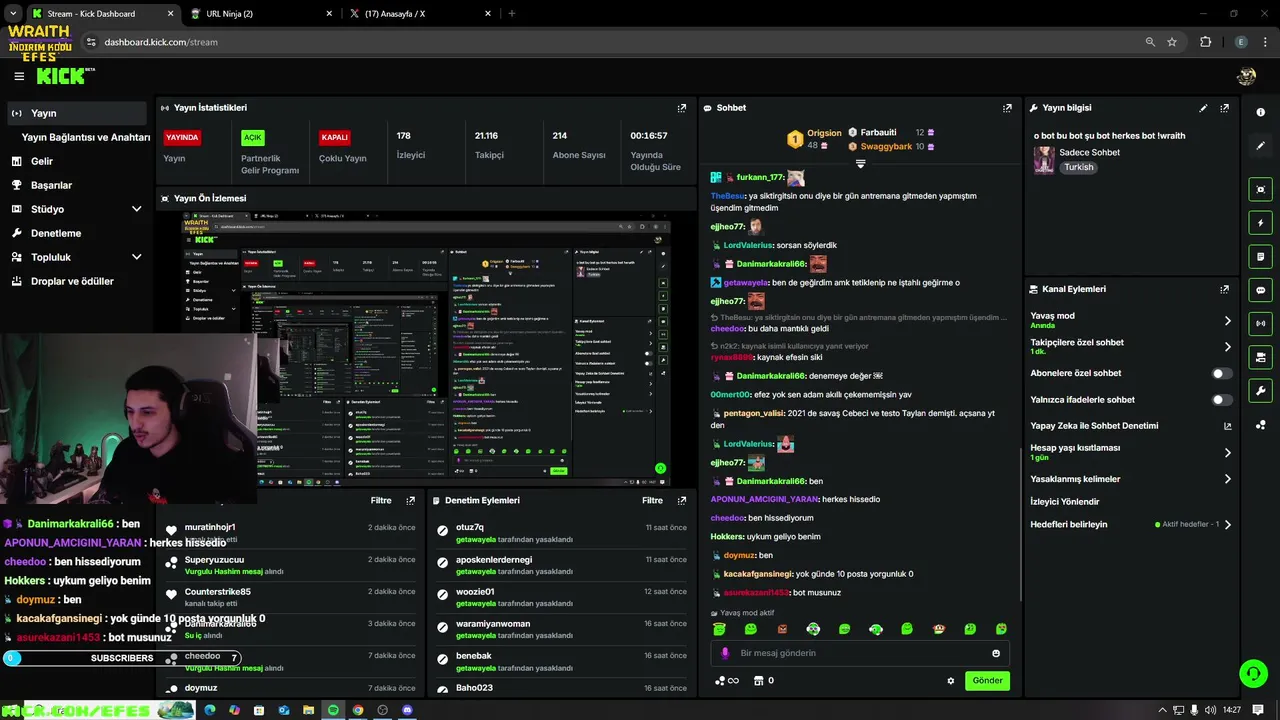
Task: Open the emoji picker in the message box
Action: (996, 653)
